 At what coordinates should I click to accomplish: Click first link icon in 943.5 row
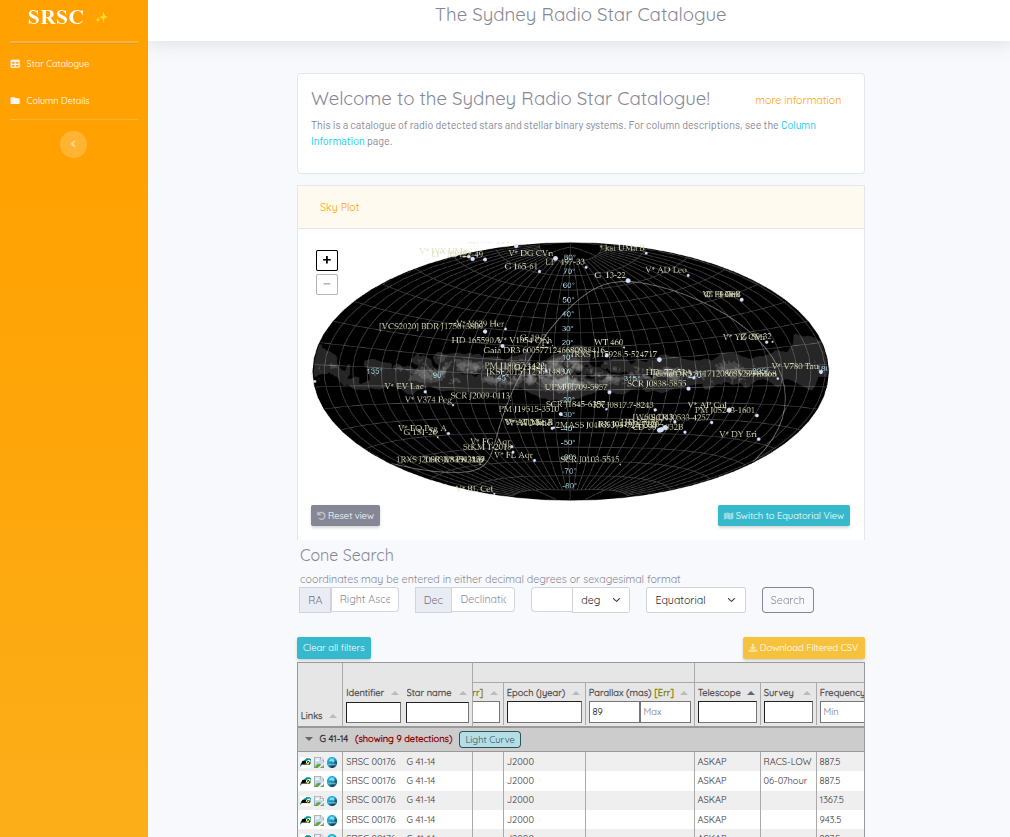(306, 820)
